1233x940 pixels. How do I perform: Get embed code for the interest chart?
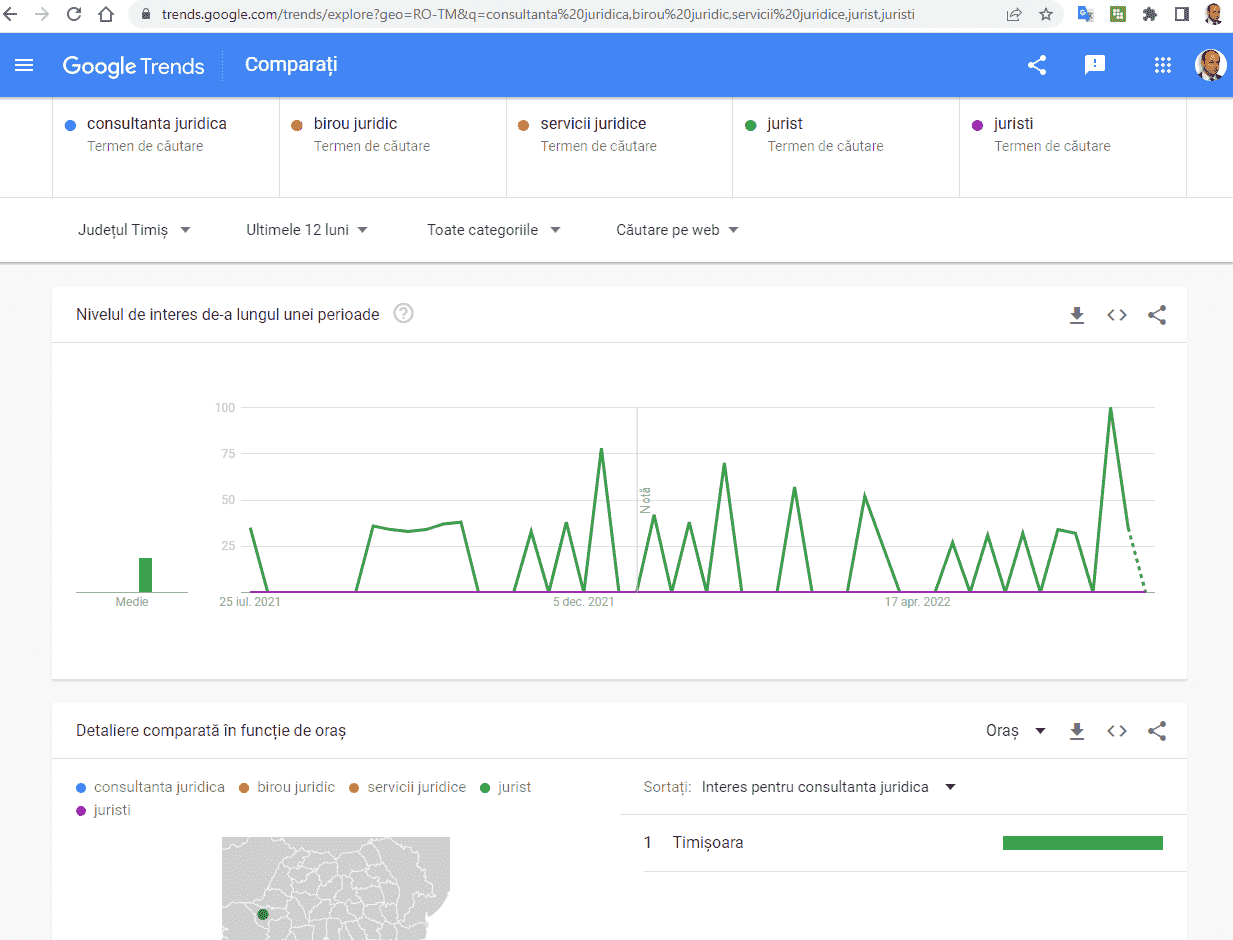[1117, 315]
